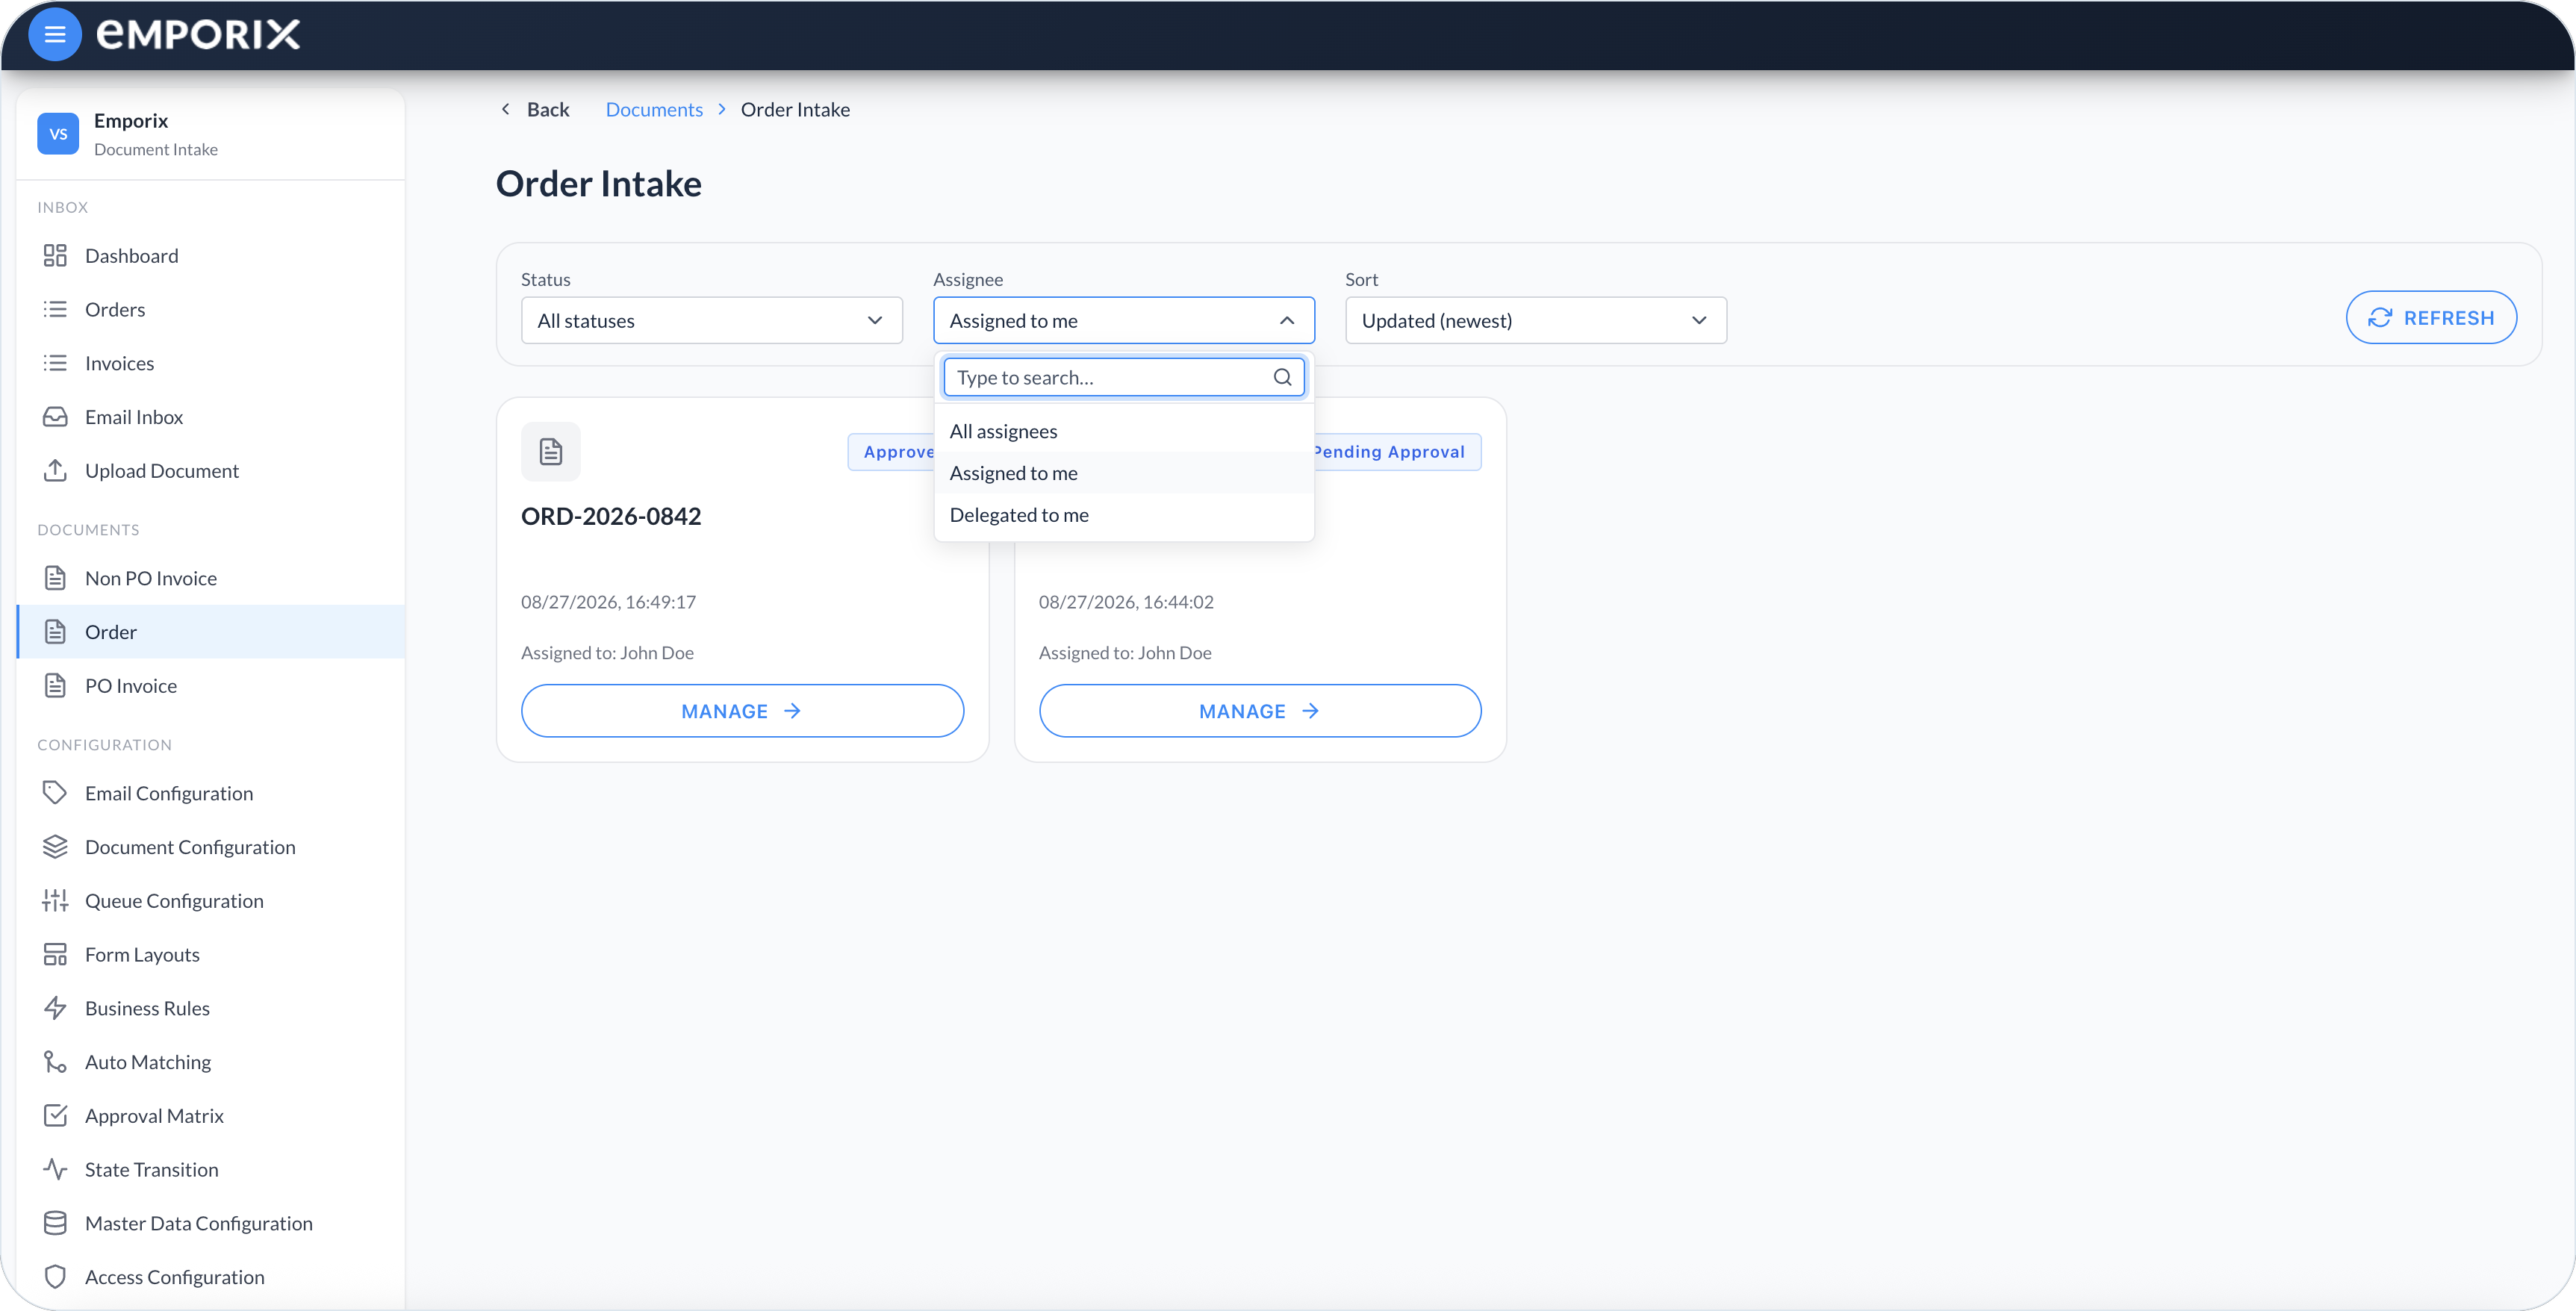
Task: Click the document icon on ORD-2026-0842 card
Action: click(551, 452)
